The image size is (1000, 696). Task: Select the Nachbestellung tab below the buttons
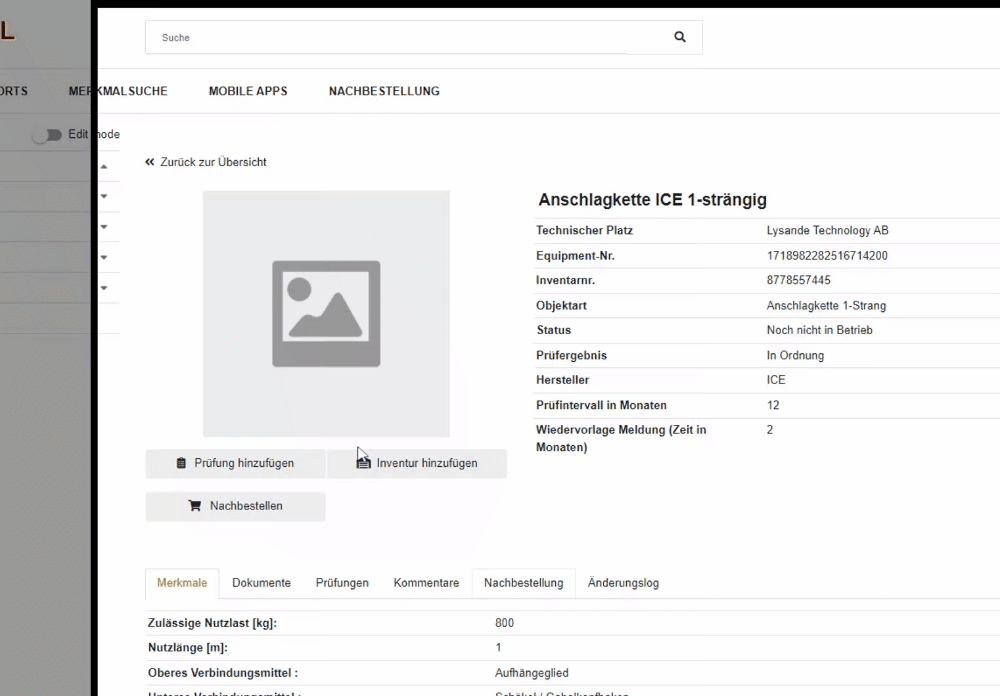pos(523,583)
